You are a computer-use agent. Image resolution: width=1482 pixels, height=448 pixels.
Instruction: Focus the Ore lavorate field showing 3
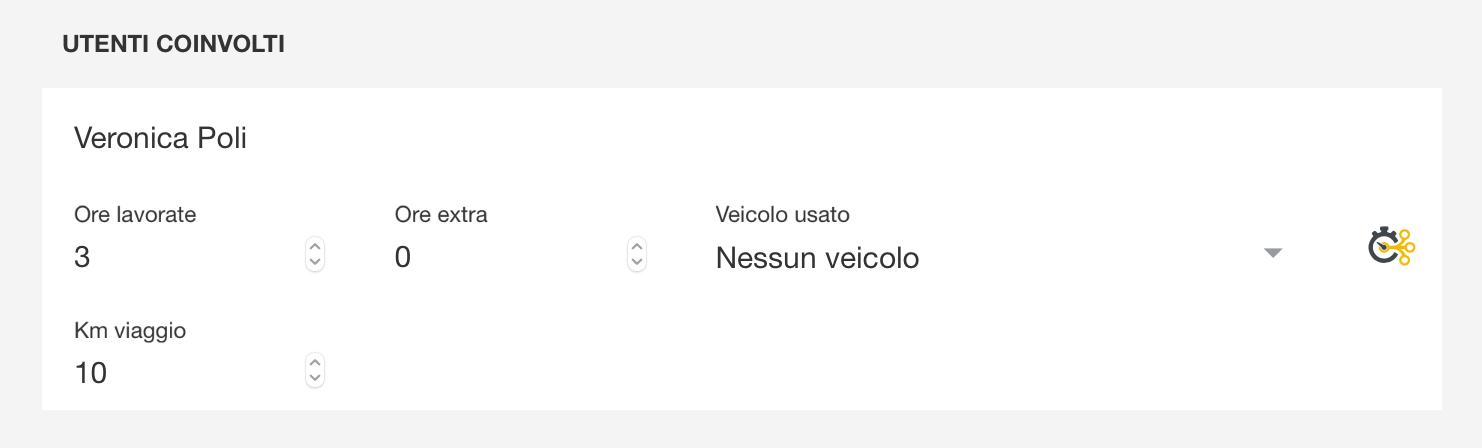188,258
